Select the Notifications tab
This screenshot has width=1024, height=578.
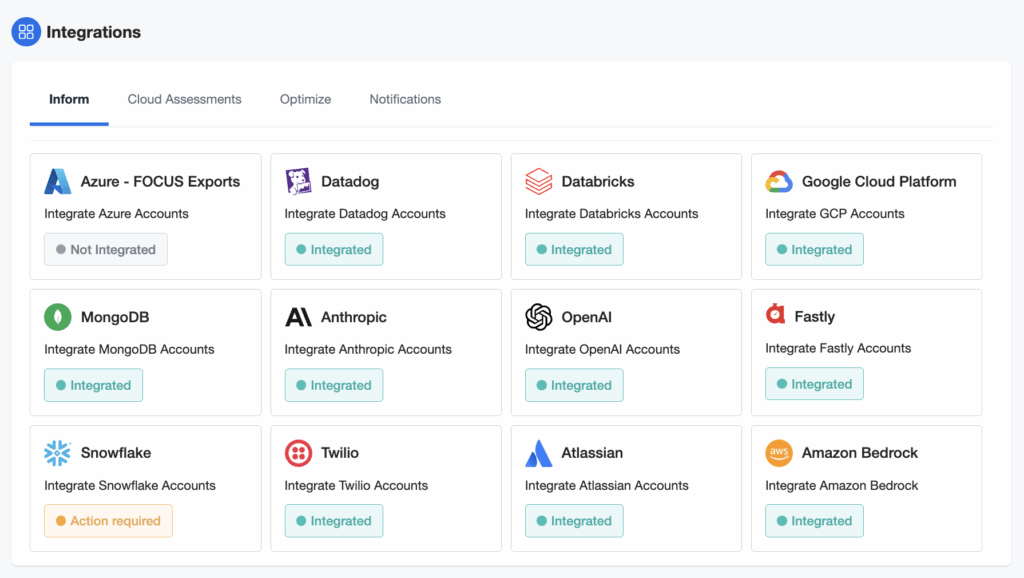point(405,99)
